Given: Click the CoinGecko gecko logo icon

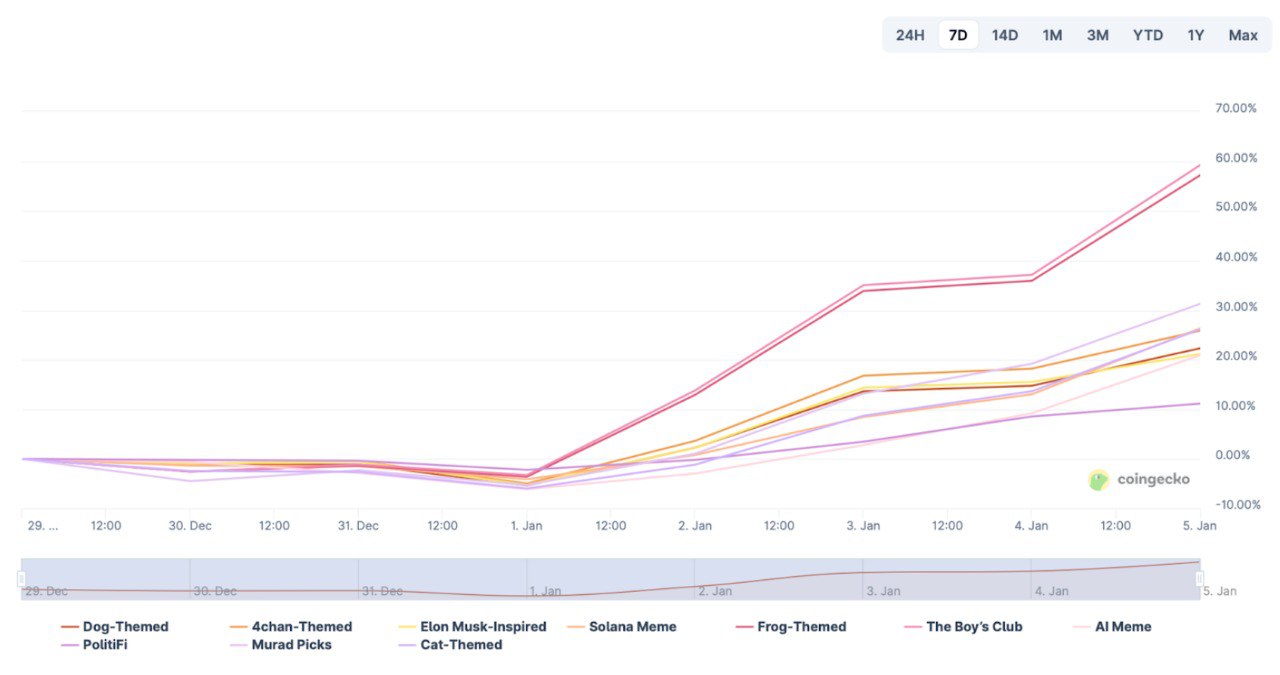Looking at the screenshot, I should [1099, 480].
